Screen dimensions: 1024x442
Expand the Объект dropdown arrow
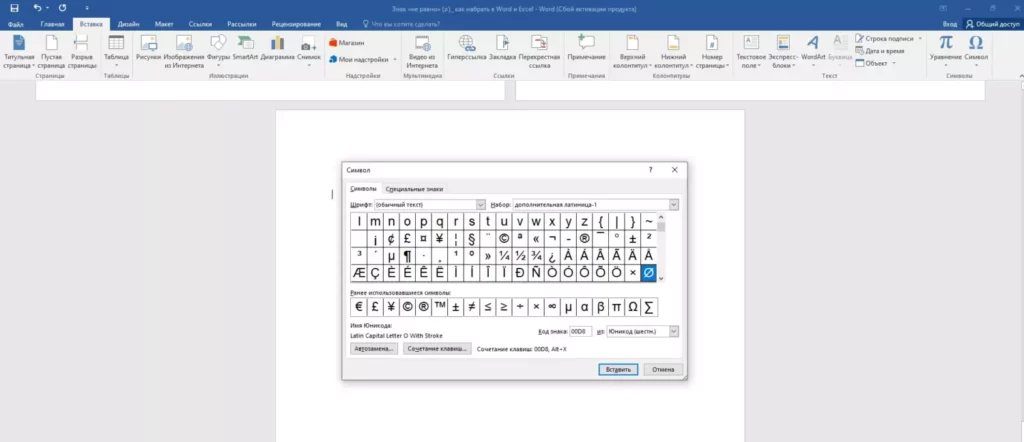point(893,63)
